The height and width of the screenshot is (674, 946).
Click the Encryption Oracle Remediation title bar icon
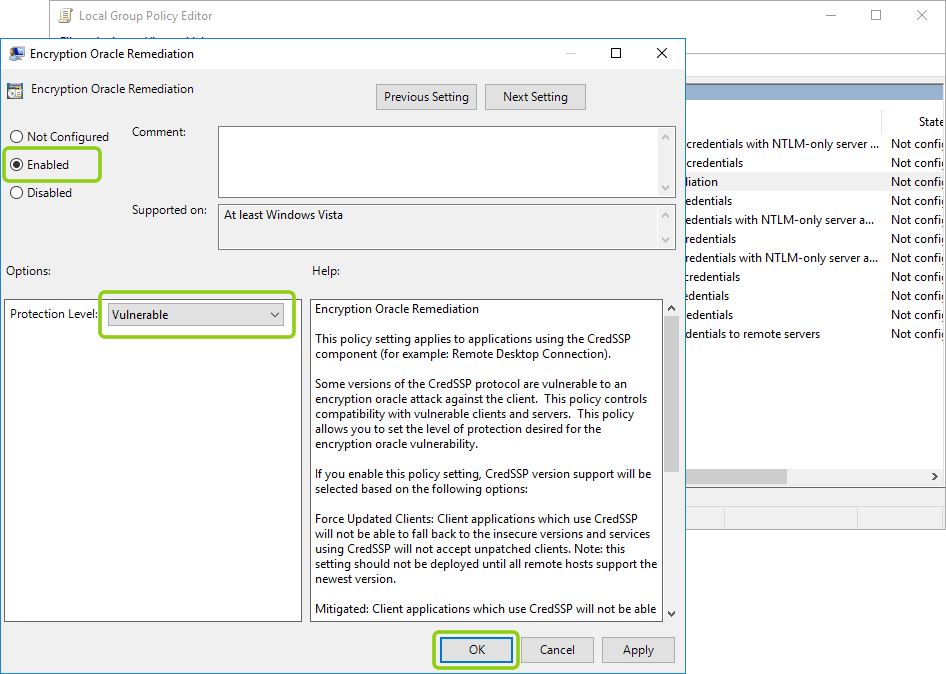[x=17, y=54]
